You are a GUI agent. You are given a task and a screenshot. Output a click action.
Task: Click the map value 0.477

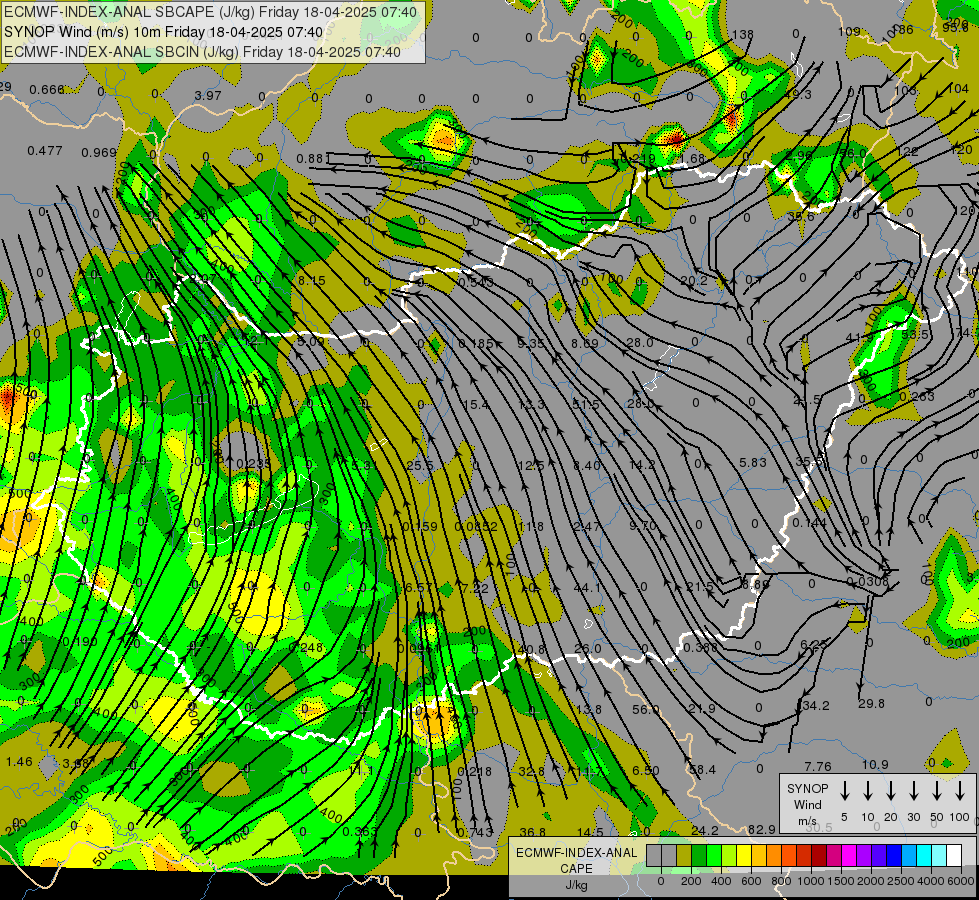click(x=45, y=151)
